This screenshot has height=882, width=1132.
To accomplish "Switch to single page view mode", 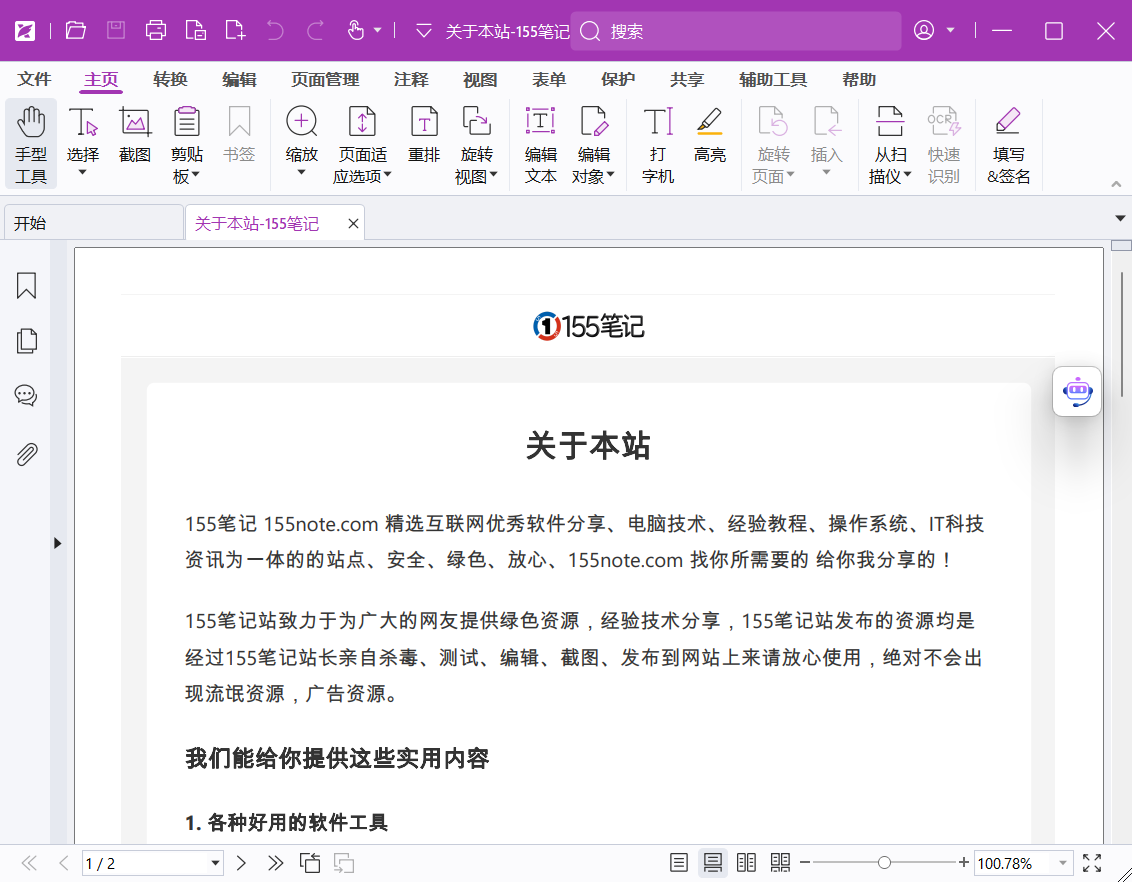I will (x=679, y=863).
